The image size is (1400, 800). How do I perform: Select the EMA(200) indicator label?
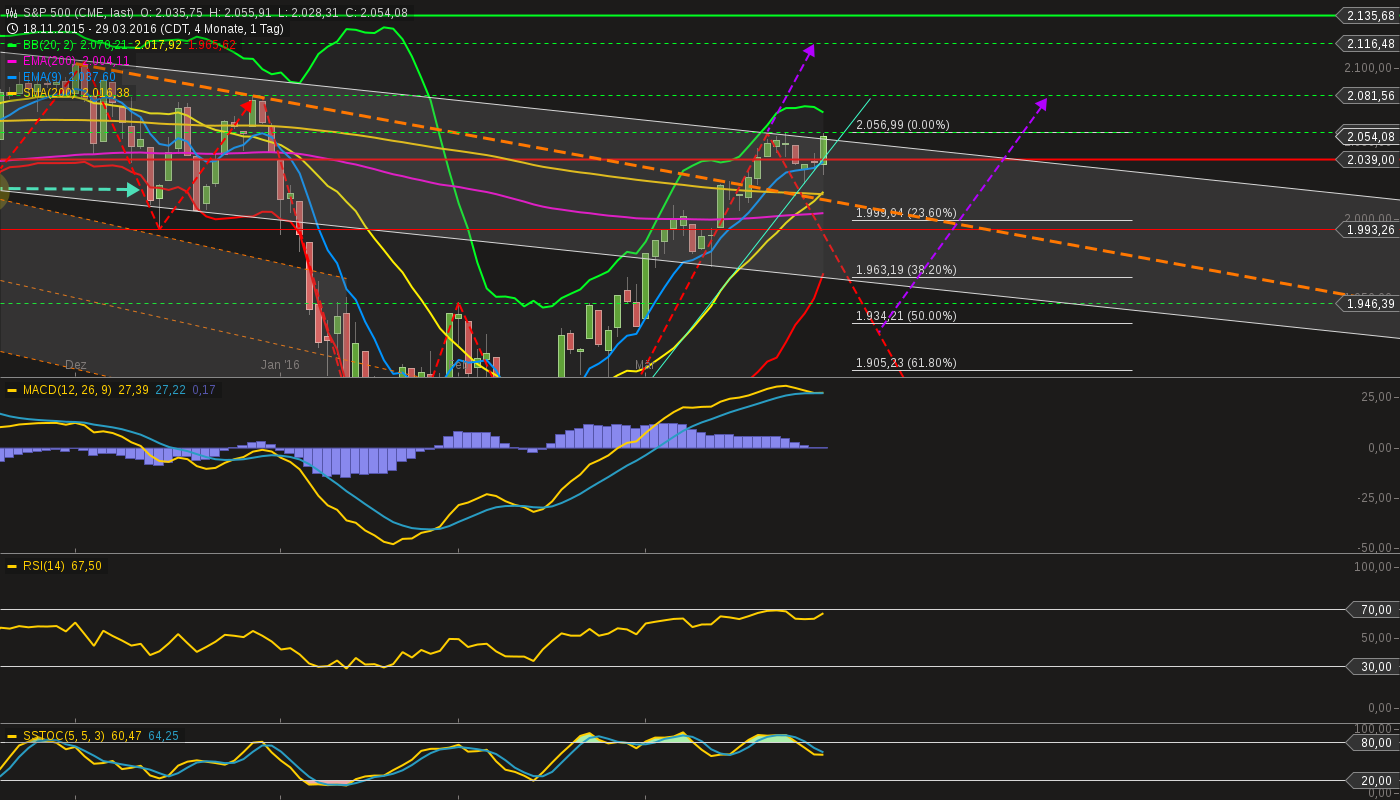pyautogui.click(x=49, y=61)
